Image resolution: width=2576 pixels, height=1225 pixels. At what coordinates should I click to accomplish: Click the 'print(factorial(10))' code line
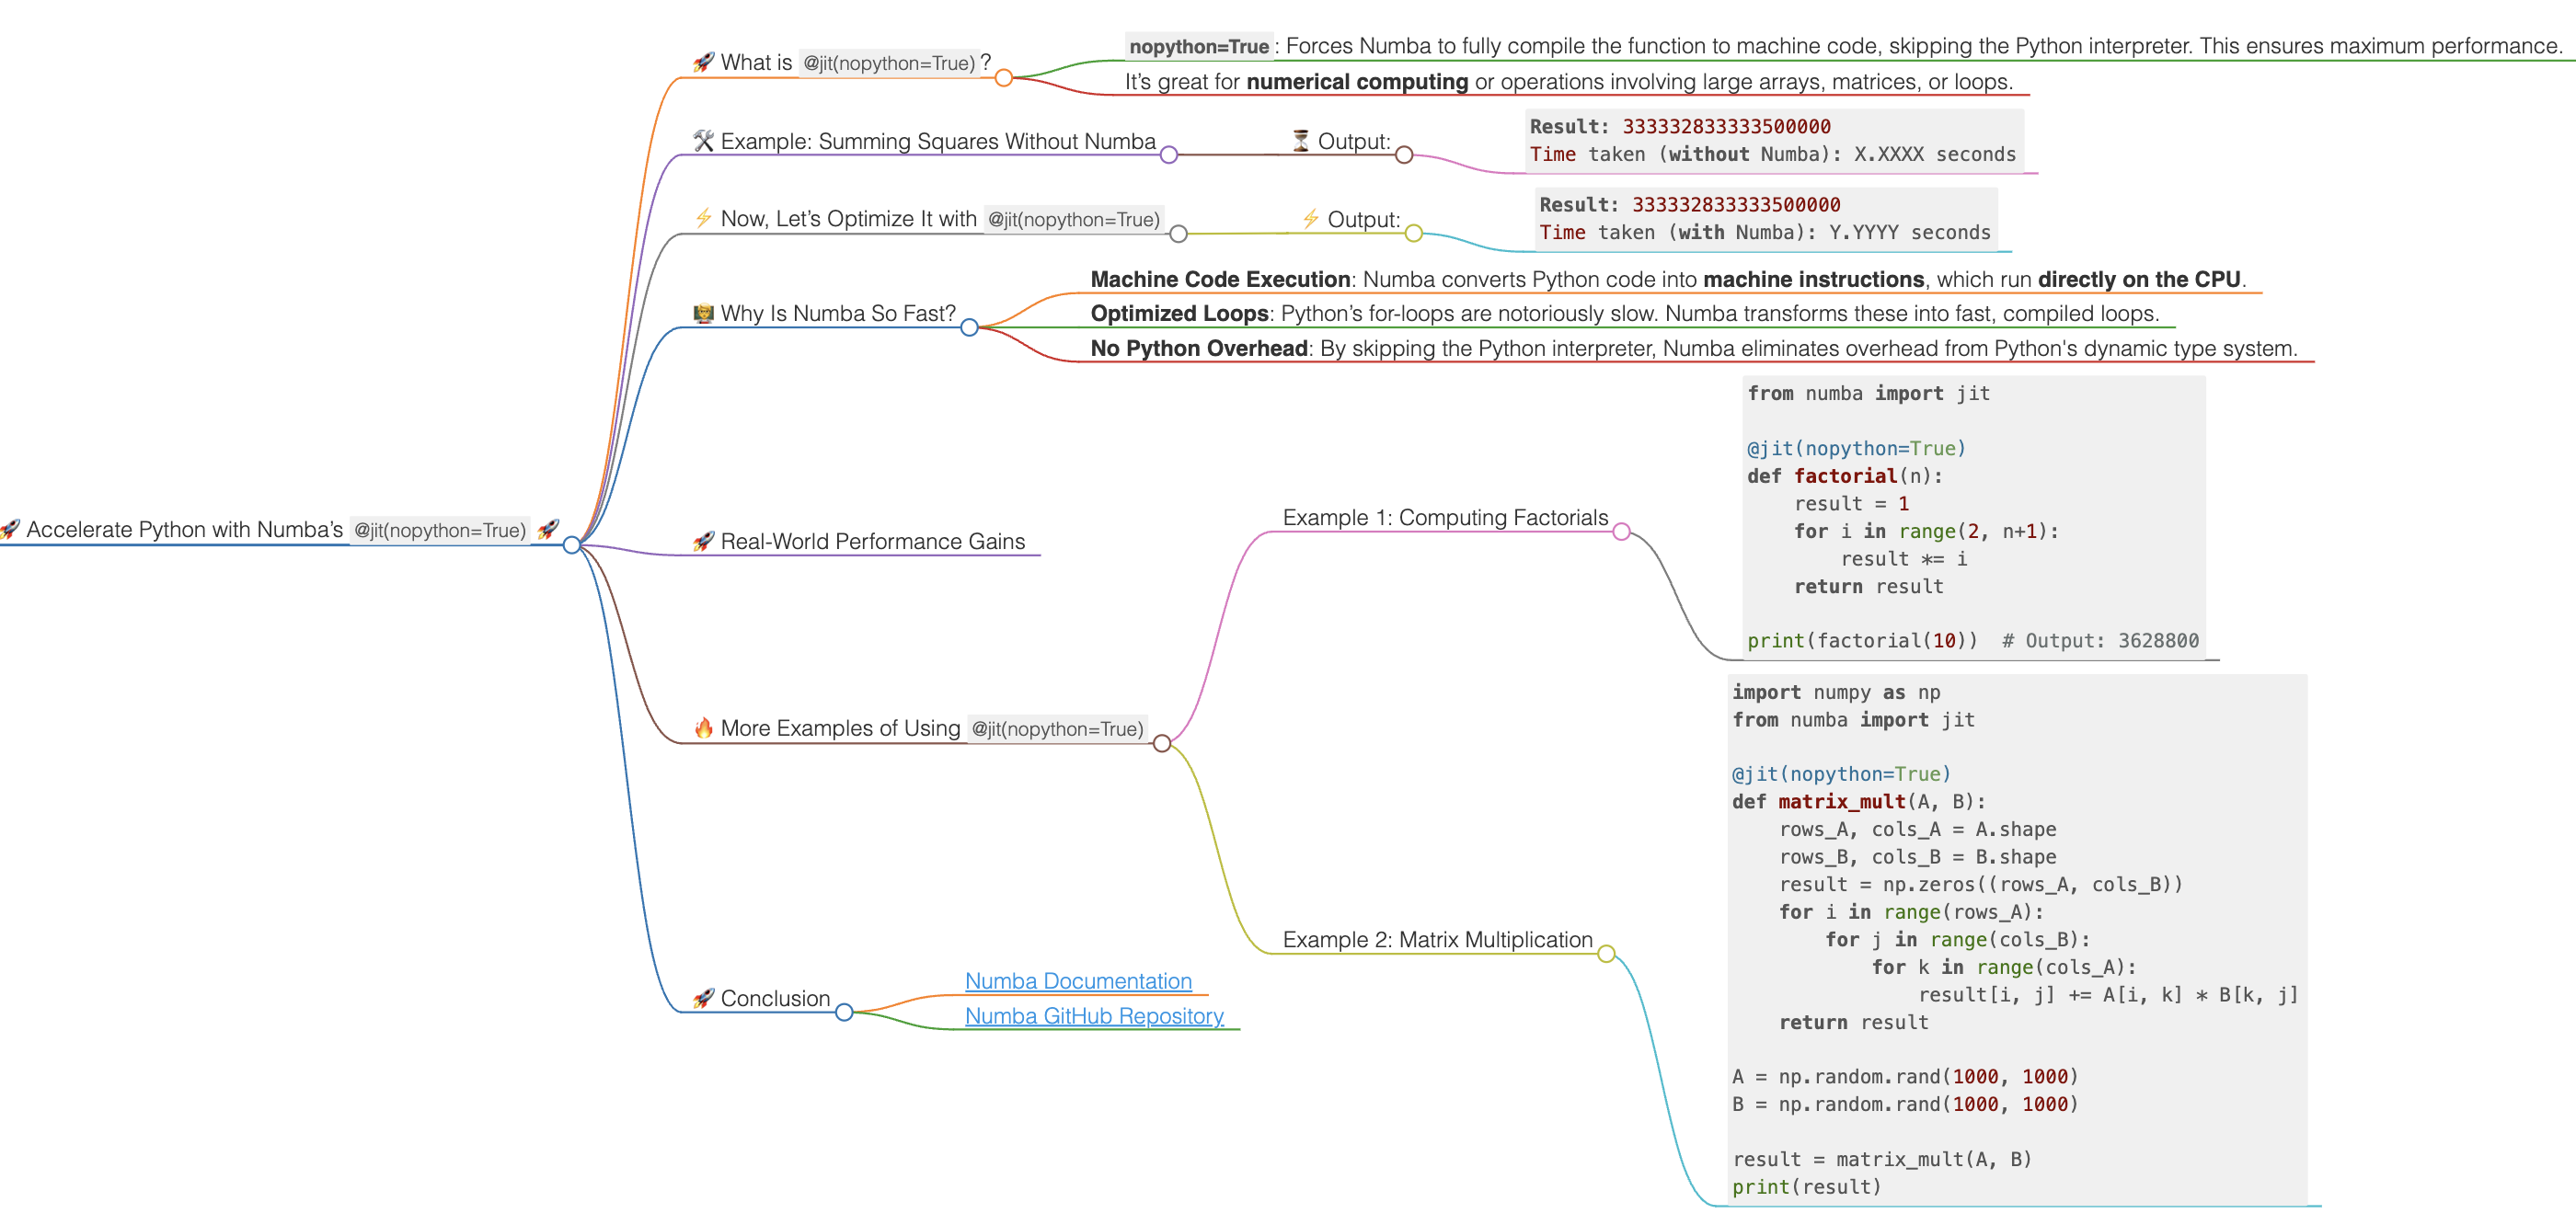coord(1972,641)
